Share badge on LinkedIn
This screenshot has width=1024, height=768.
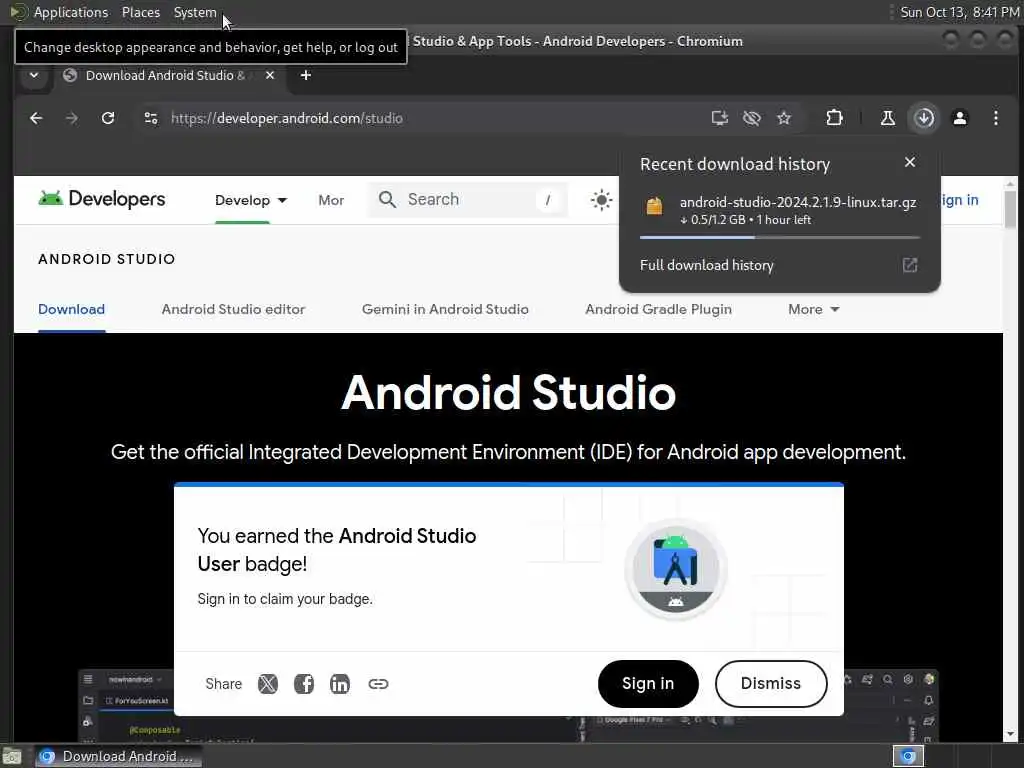(x=340, y=684)
